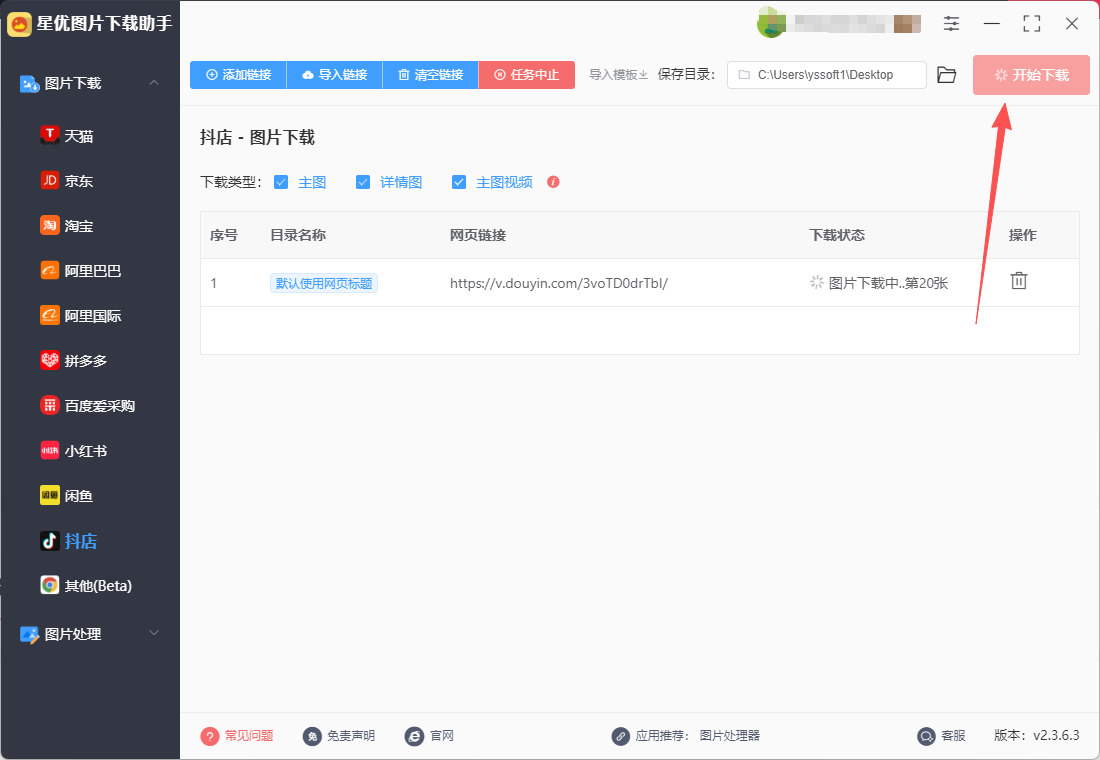Open 拼多多 image download
The width and height of the screenshot is (1100, 760).
click(74, 360)
